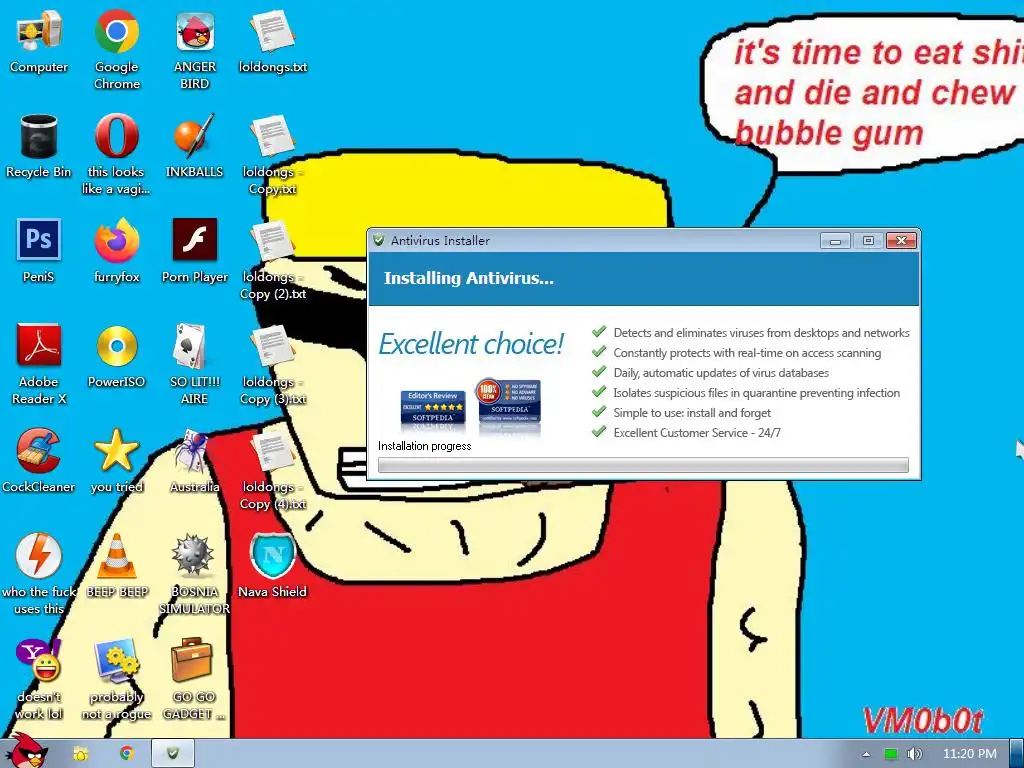The image size is (1024, 768).
Task: Launch Google Chrome from the desktop
Action: coord(116,49)
